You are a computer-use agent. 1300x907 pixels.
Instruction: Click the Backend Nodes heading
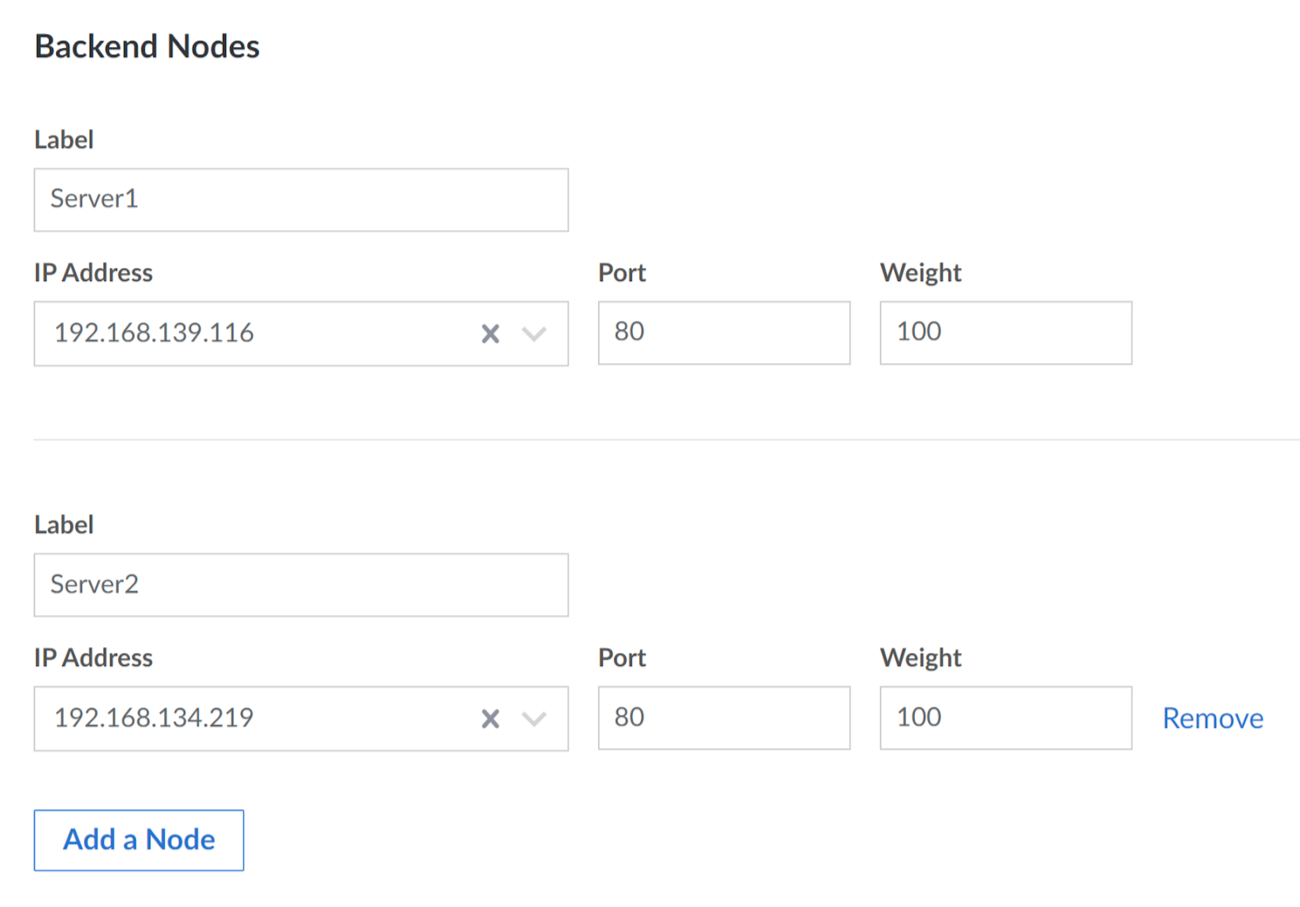146,46
